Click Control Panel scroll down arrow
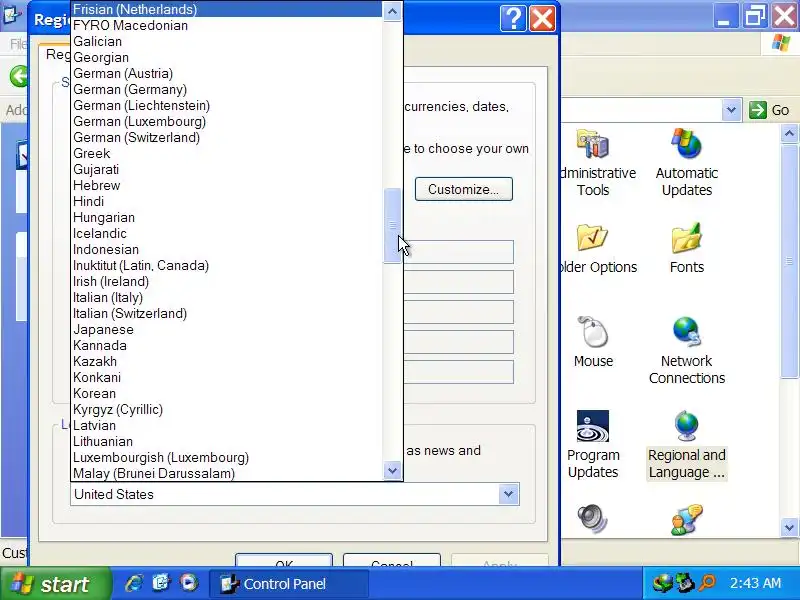The image size is (800, 600). (x=789, y=527)
